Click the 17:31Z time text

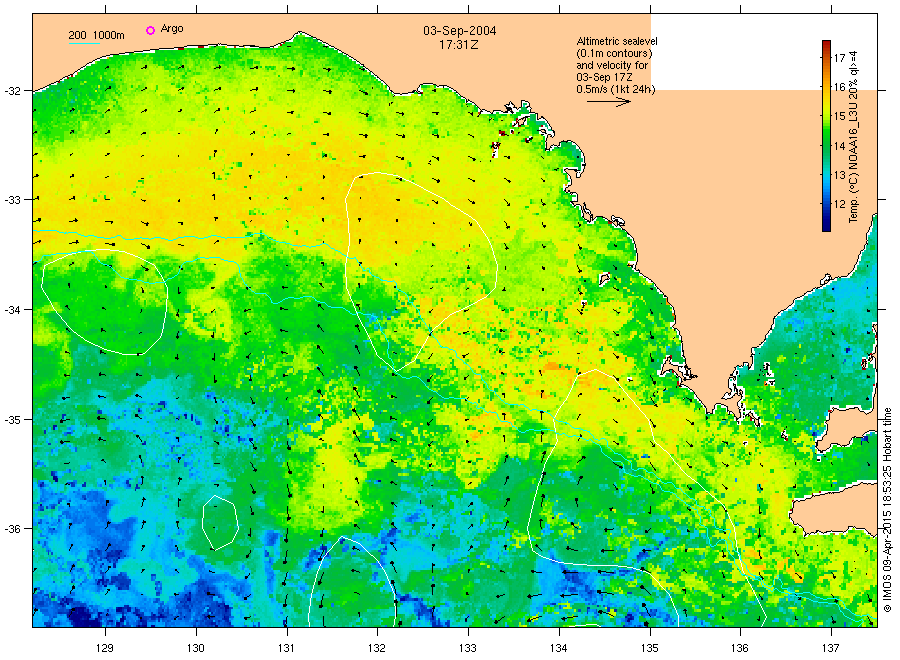coord(459,45)
